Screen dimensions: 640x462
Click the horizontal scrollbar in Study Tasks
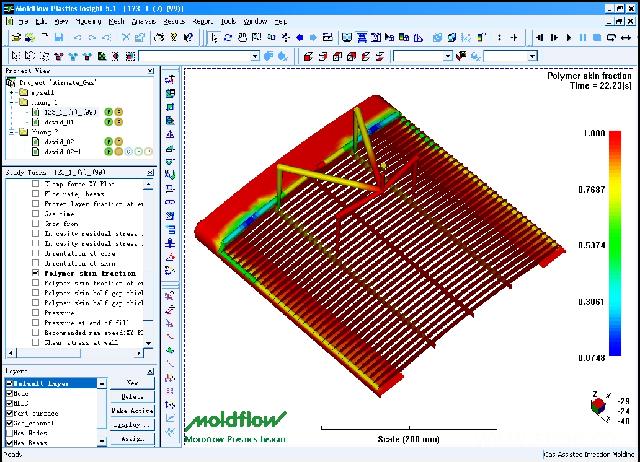pyautogui.click(x=75, y=353)
